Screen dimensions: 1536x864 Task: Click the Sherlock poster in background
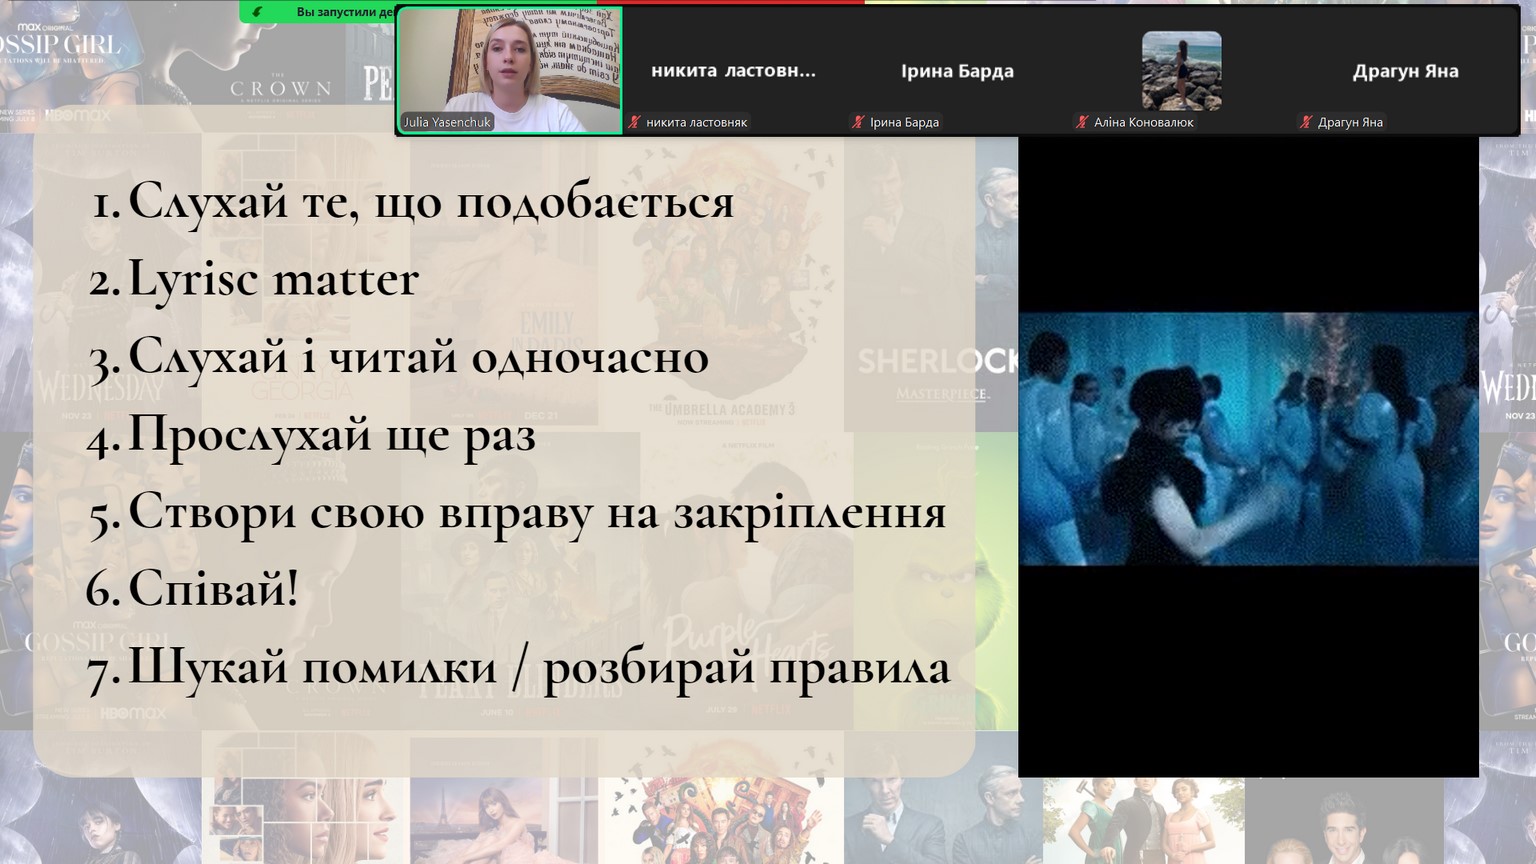click(x=934, y=370)
